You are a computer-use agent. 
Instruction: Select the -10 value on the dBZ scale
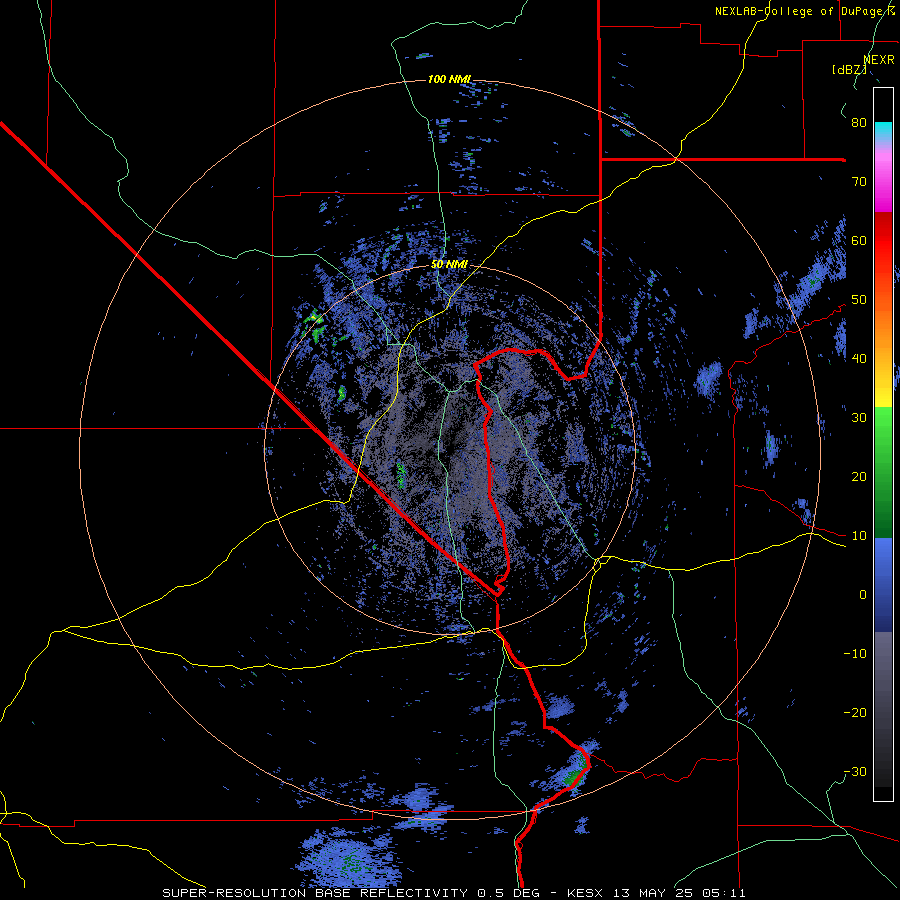pyautogui.click(x=855, y=654)
